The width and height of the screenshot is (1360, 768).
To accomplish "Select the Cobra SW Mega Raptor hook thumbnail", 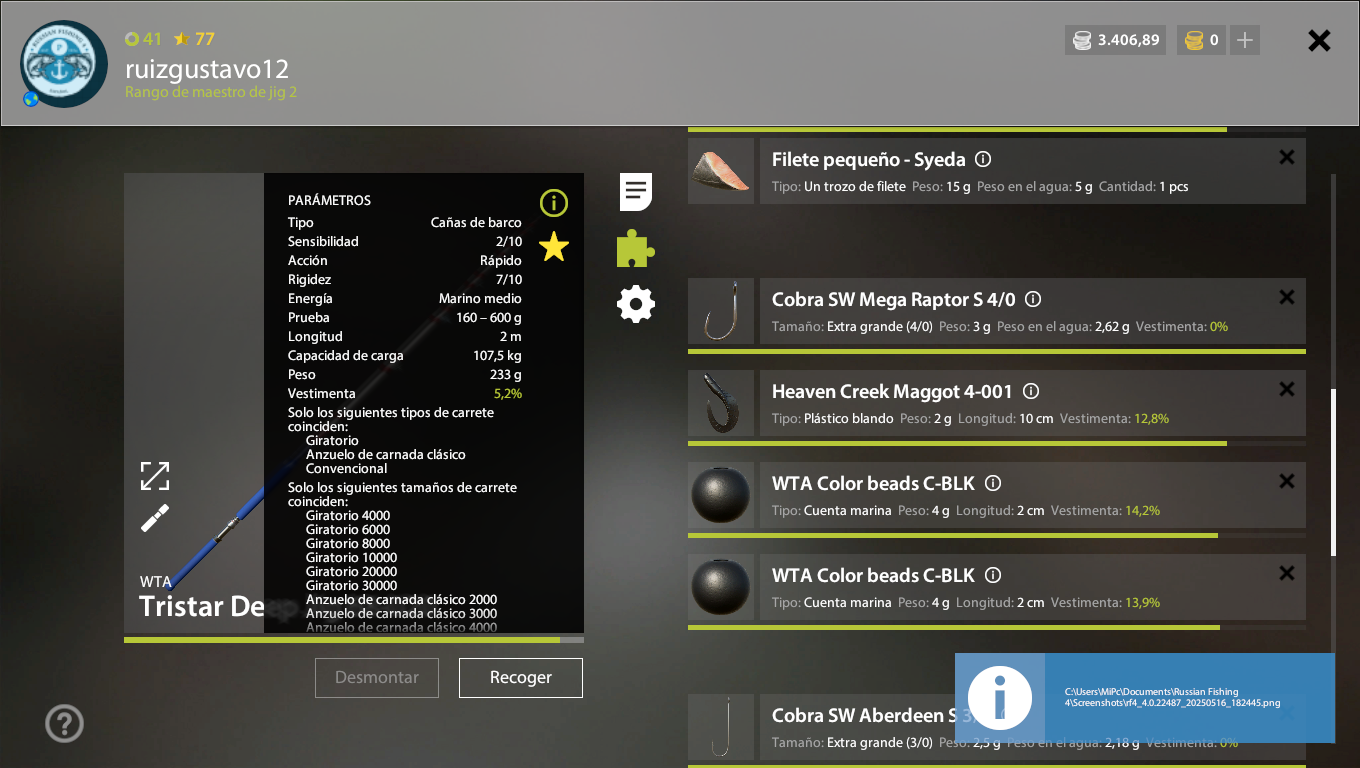I will click(721, 311).
